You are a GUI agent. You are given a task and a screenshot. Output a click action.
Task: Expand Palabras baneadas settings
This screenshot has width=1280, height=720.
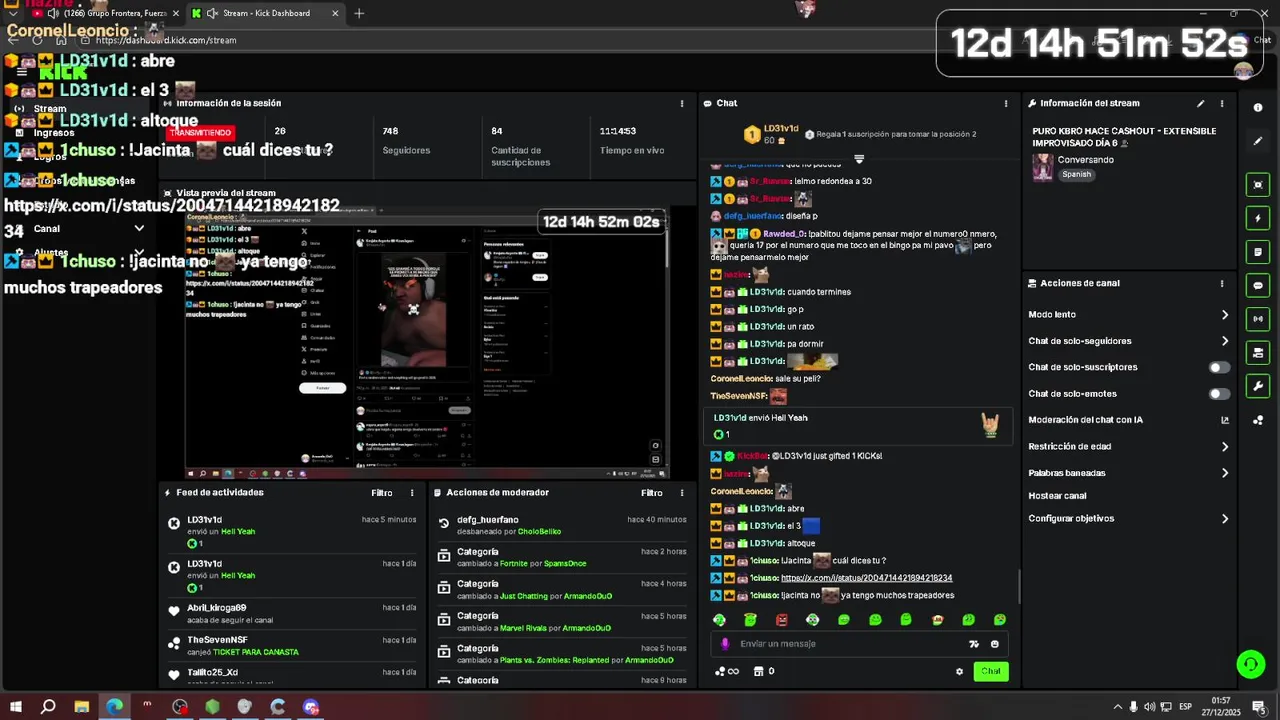coord(1225,473)
